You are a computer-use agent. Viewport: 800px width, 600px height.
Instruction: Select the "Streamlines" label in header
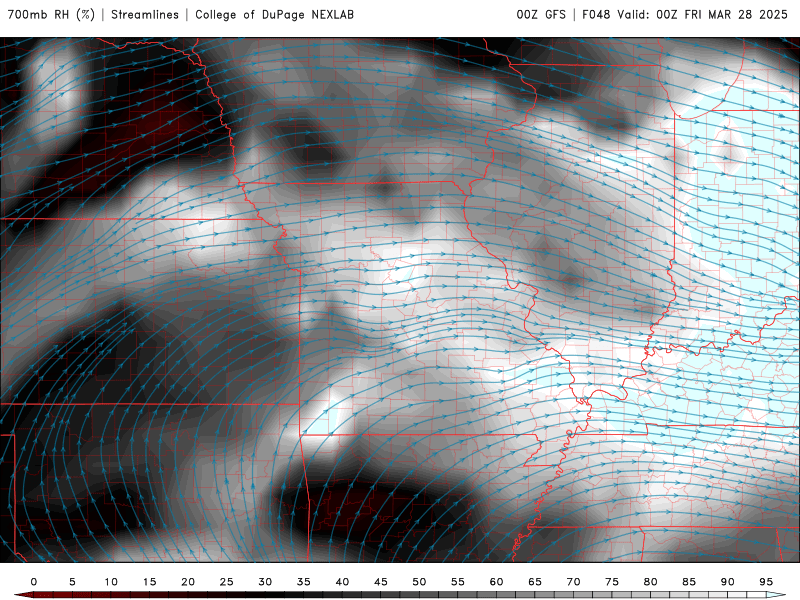(x=145, y=15)
